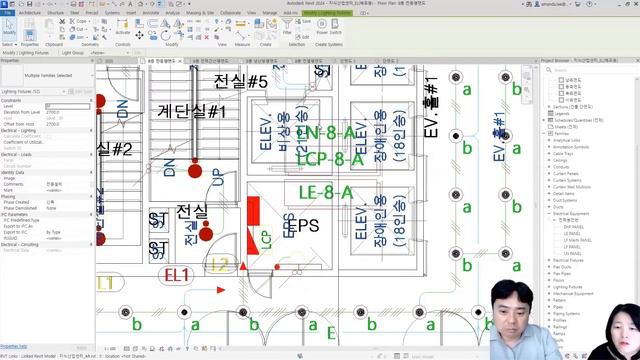Click the Edit Type button
The width and height of the screenshot is (640, 360).
pyautogui.click(x=80, y=91)
